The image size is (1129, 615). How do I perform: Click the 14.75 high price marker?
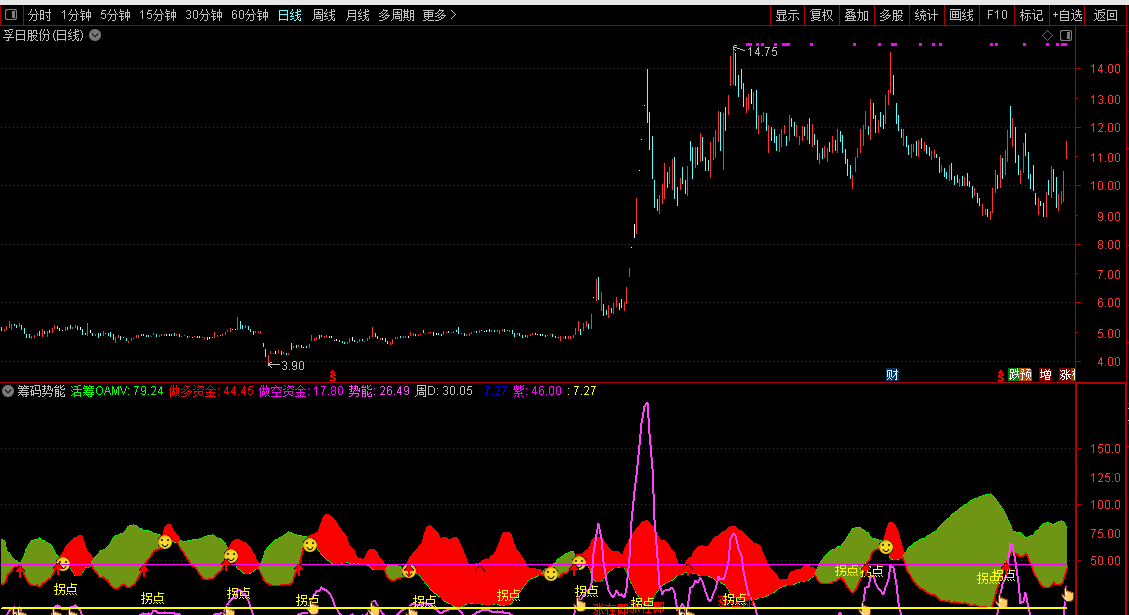pos(762,52)
